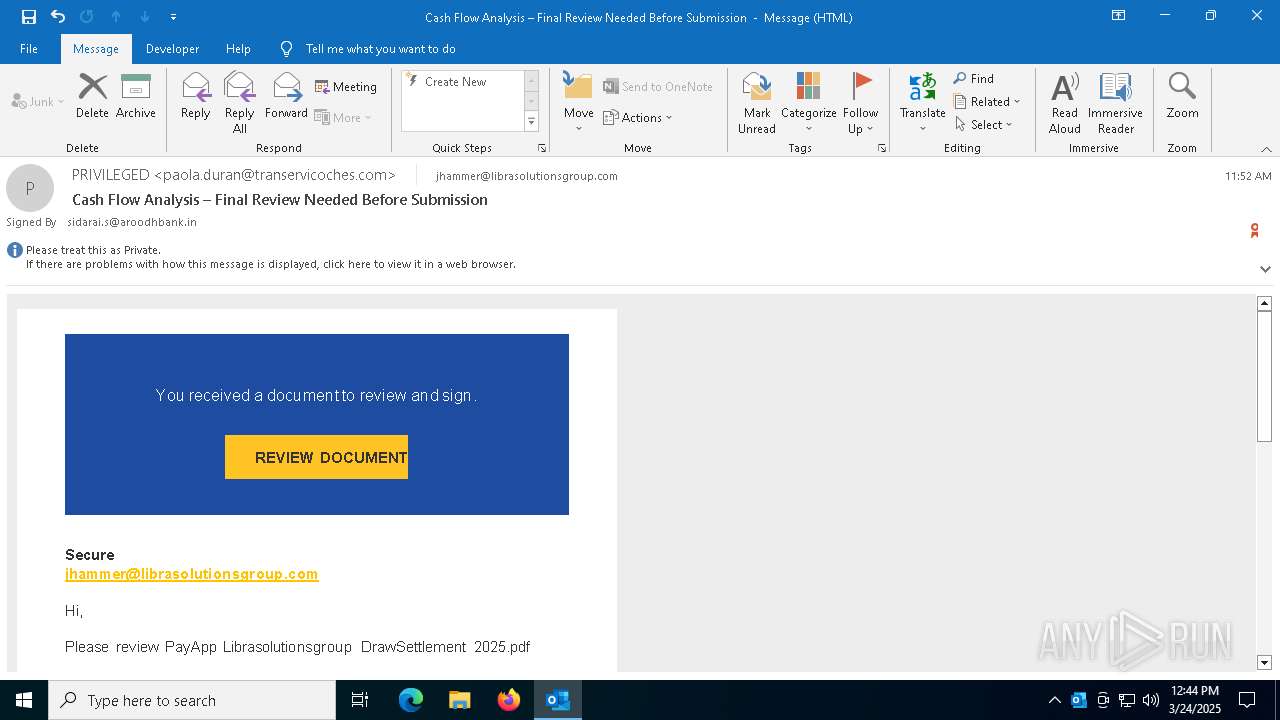The width and height of the screenshot is (1280, 720).
Task: Open the Tags dialog launcher
Action: point(882,148)
